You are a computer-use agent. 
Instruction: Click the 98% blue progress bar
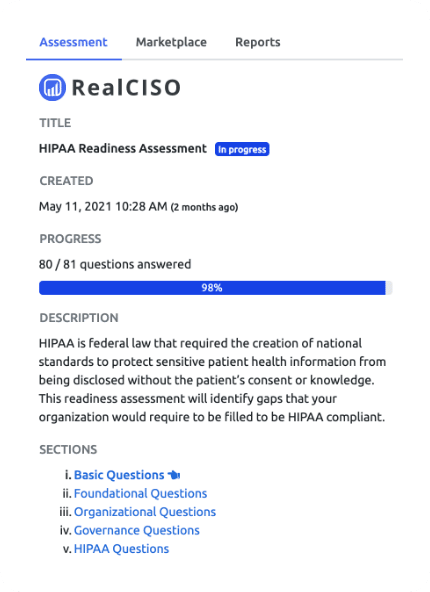tap(212, 288)
